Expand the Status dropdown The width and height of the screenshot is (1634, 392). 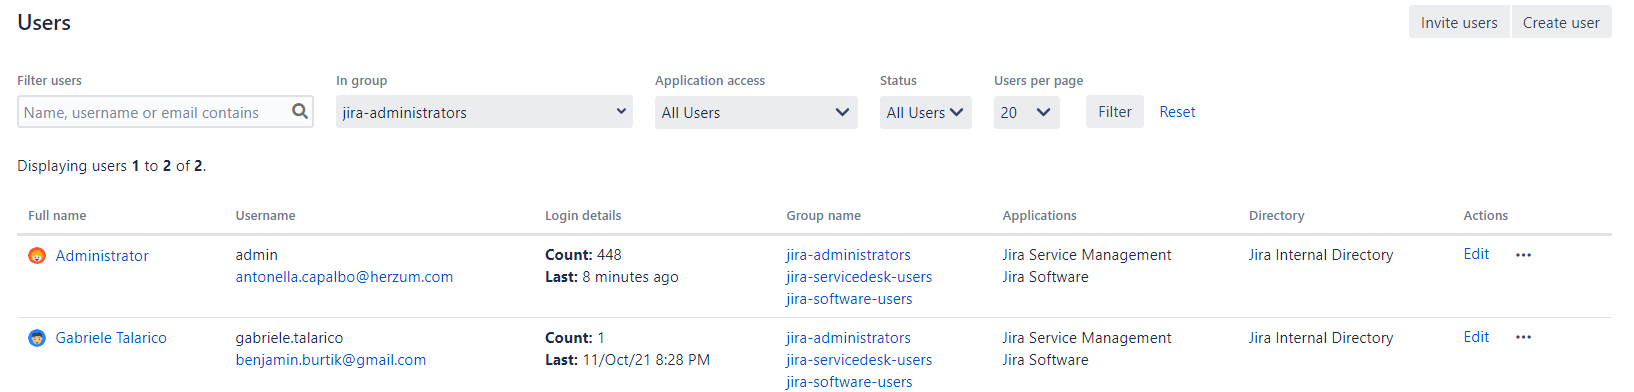tap(925, 112)
